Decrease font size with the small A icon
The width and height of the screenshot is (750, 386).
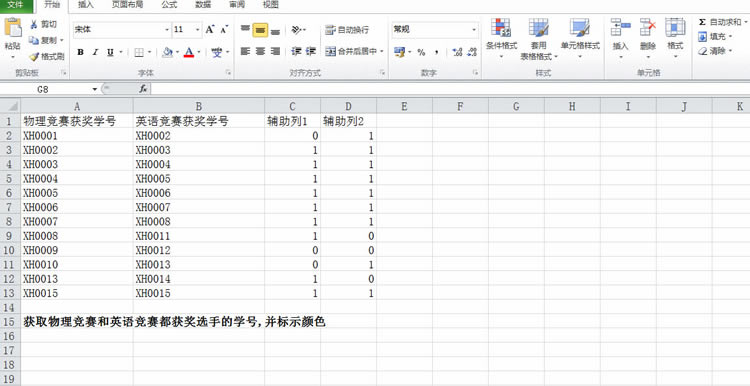pos(224,30)
